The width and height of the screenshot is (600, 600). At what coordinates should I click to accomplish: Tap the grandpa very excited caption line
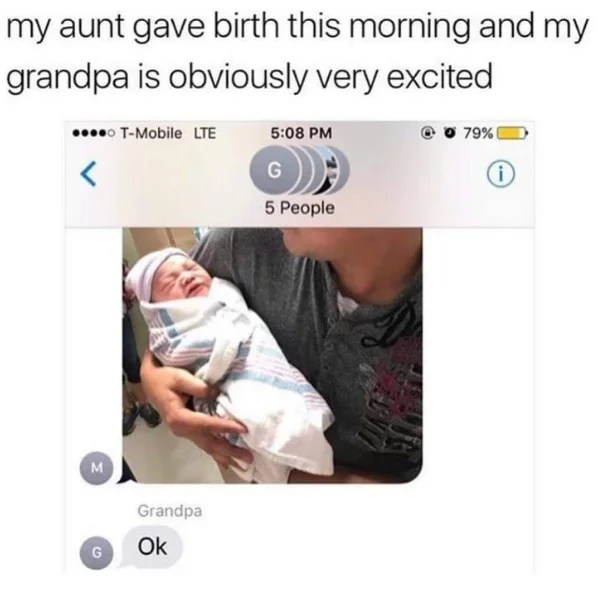coord(249,75)
